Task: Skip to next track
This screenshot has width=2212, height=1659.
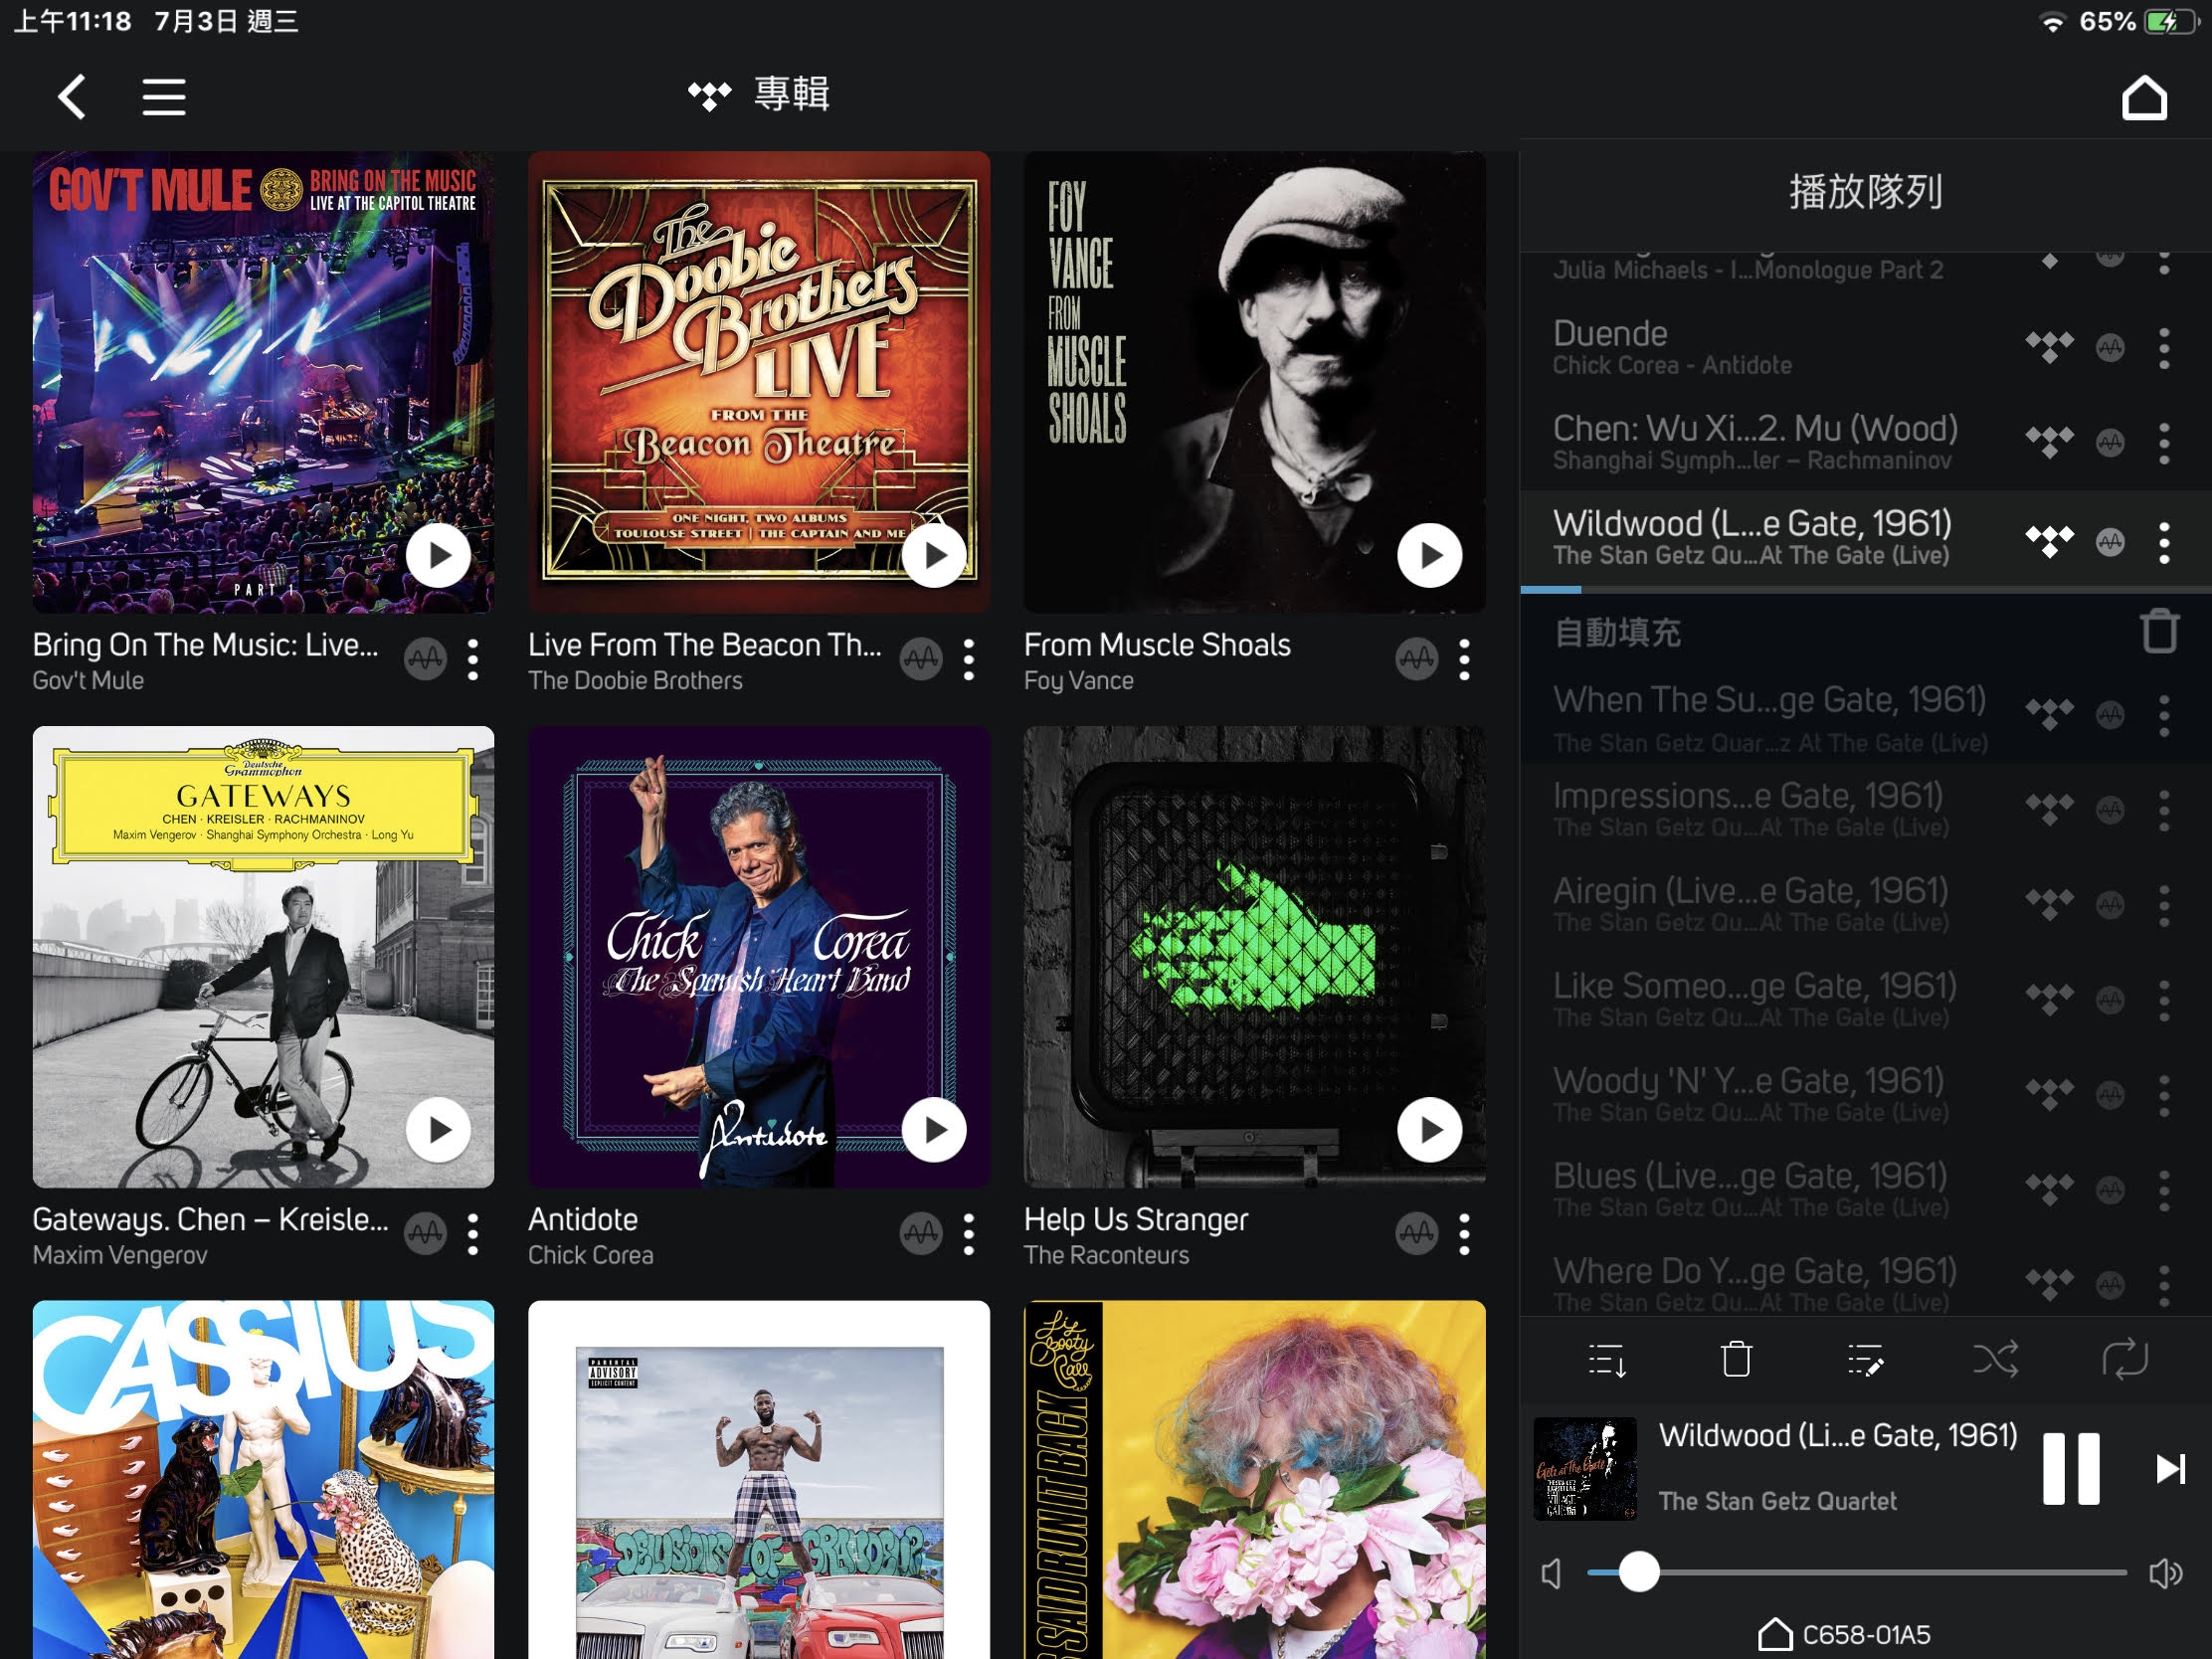Action: point(2169,1468)
